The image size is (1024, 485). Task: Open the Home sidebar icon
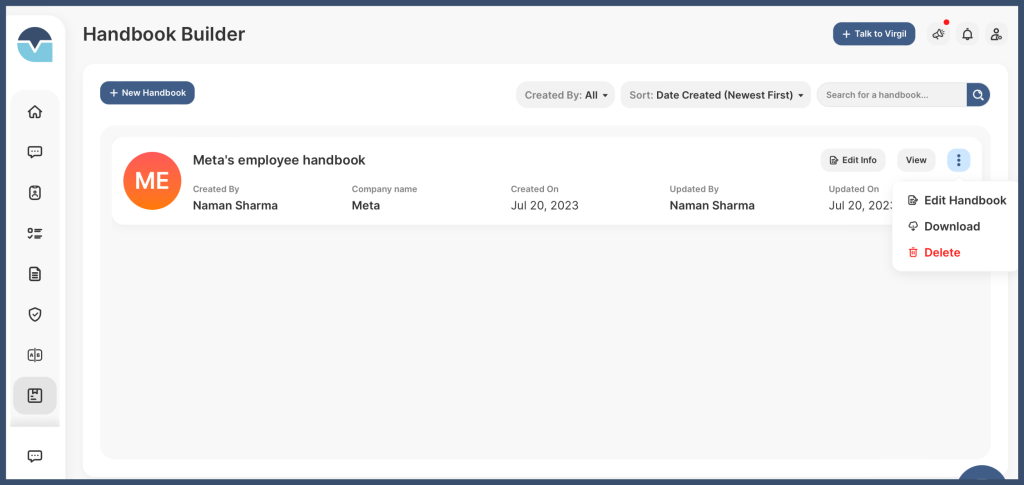(35, 112)
